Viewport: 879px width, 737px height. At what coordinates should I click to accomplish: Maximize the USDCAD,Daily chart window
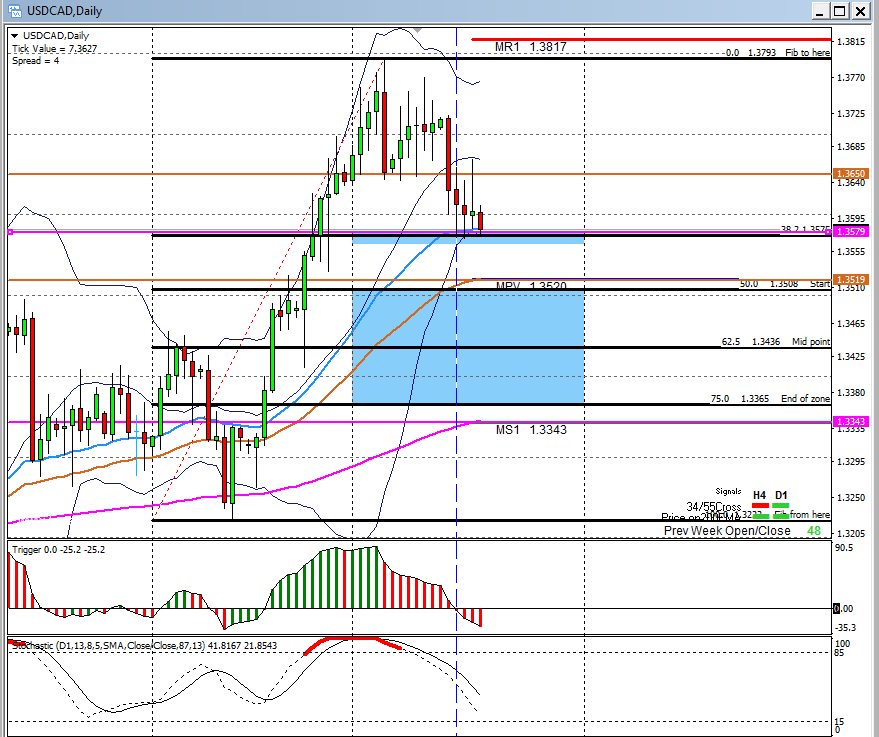pos(840,11)
